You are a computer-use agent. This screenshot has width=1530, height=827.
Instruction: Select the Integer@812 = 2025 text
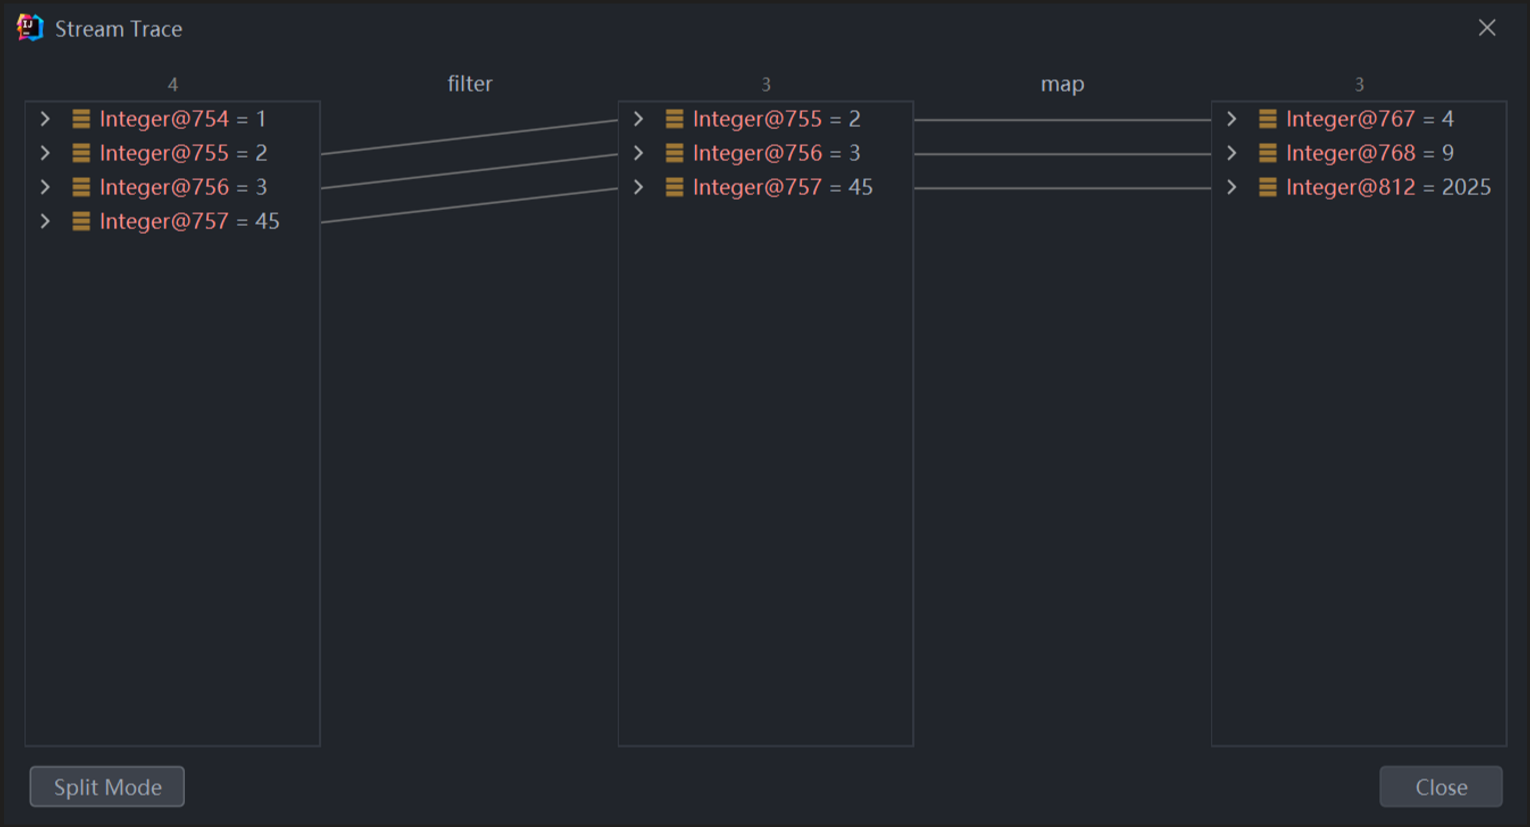[1388, 187]
